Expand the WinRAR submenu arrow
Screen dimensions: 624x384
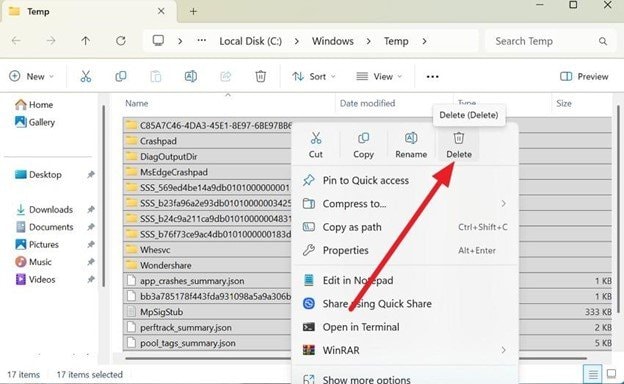click(x=503, y=350)
